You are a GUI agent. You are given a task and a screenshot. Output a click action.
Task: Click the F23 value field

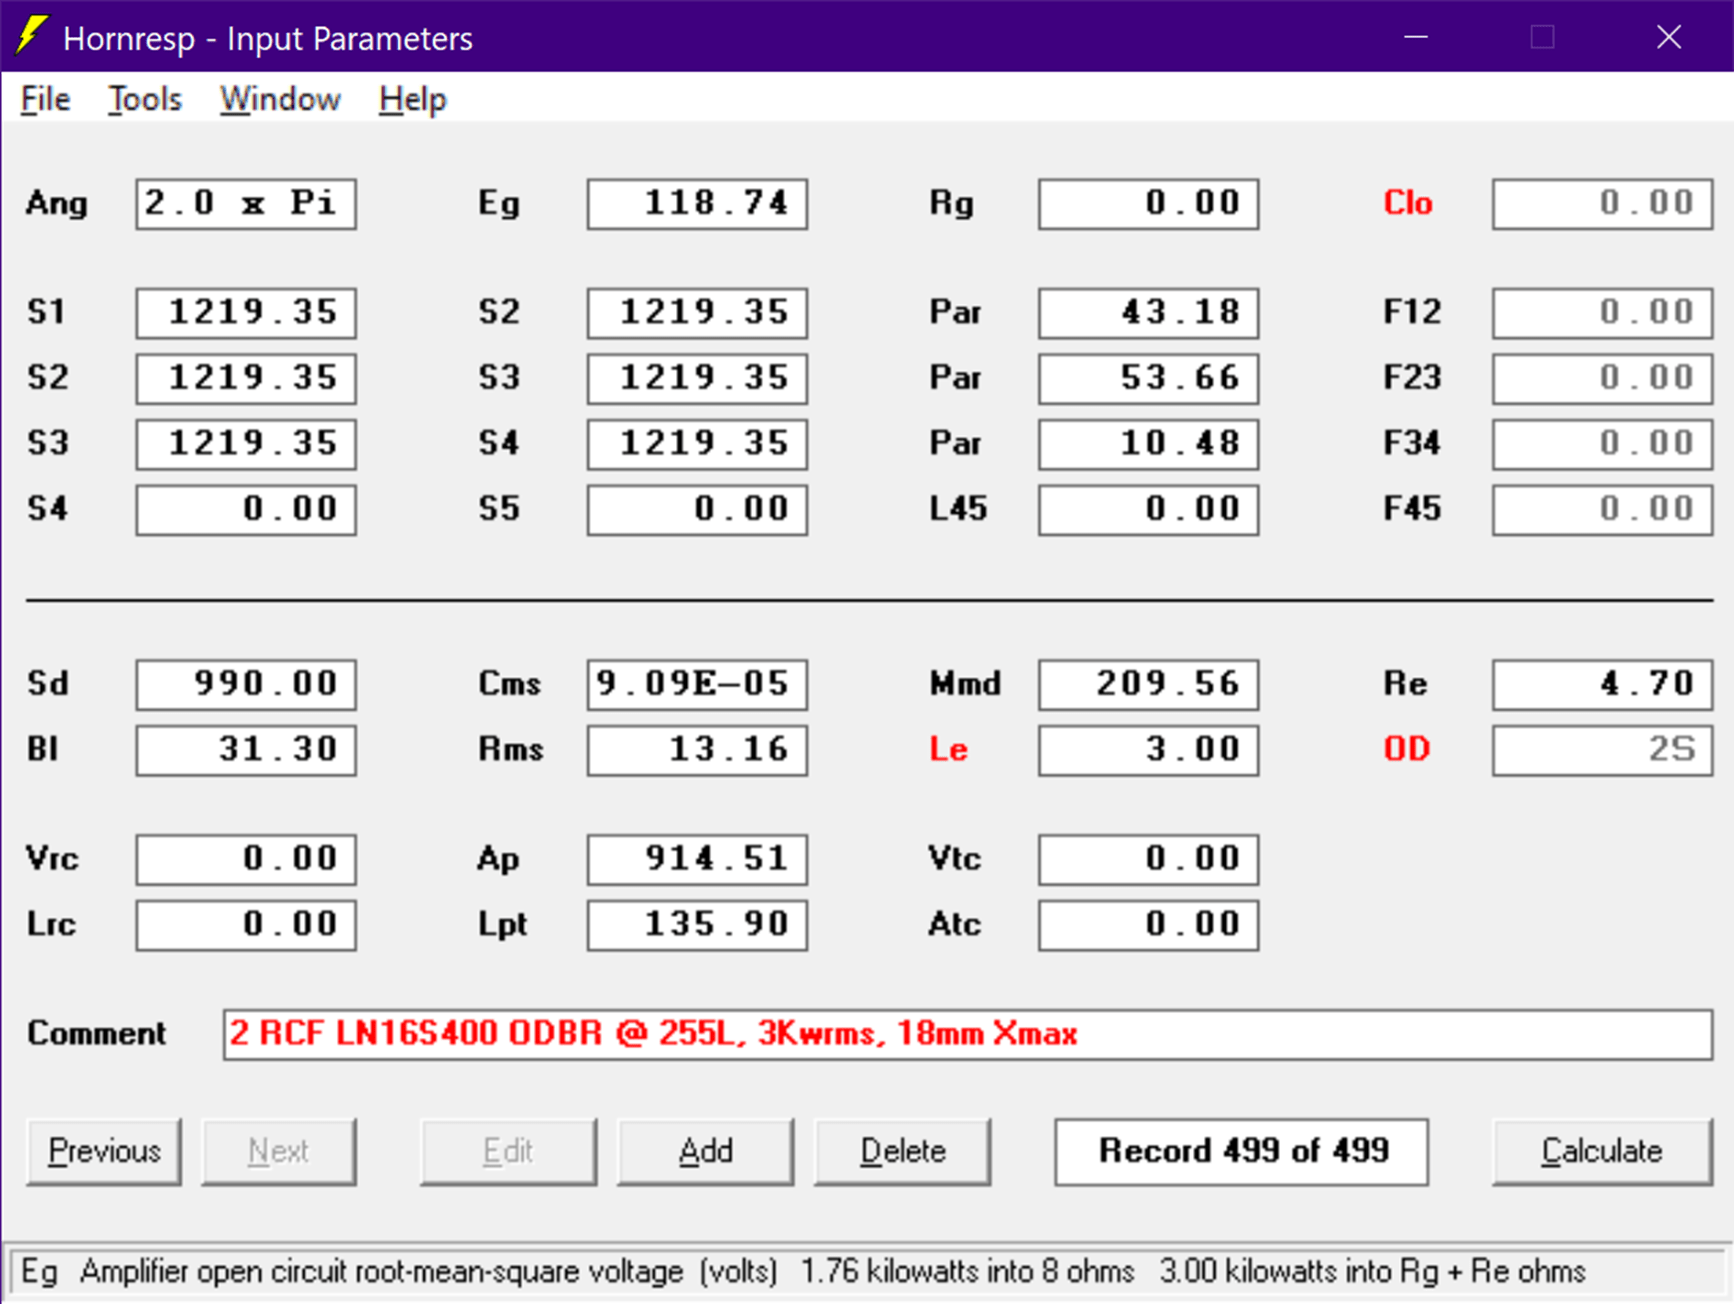(1602, 378)
